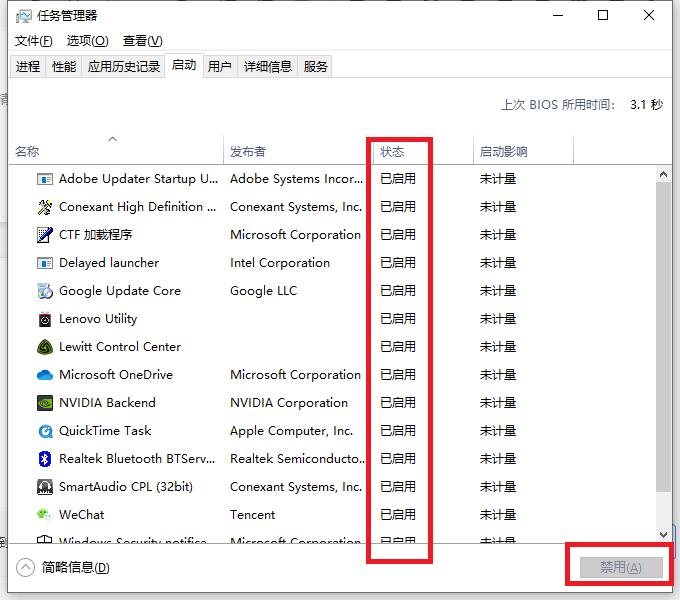Click the Conexant High Definition tools icon
680x600 pixels.
pos(45,207)
